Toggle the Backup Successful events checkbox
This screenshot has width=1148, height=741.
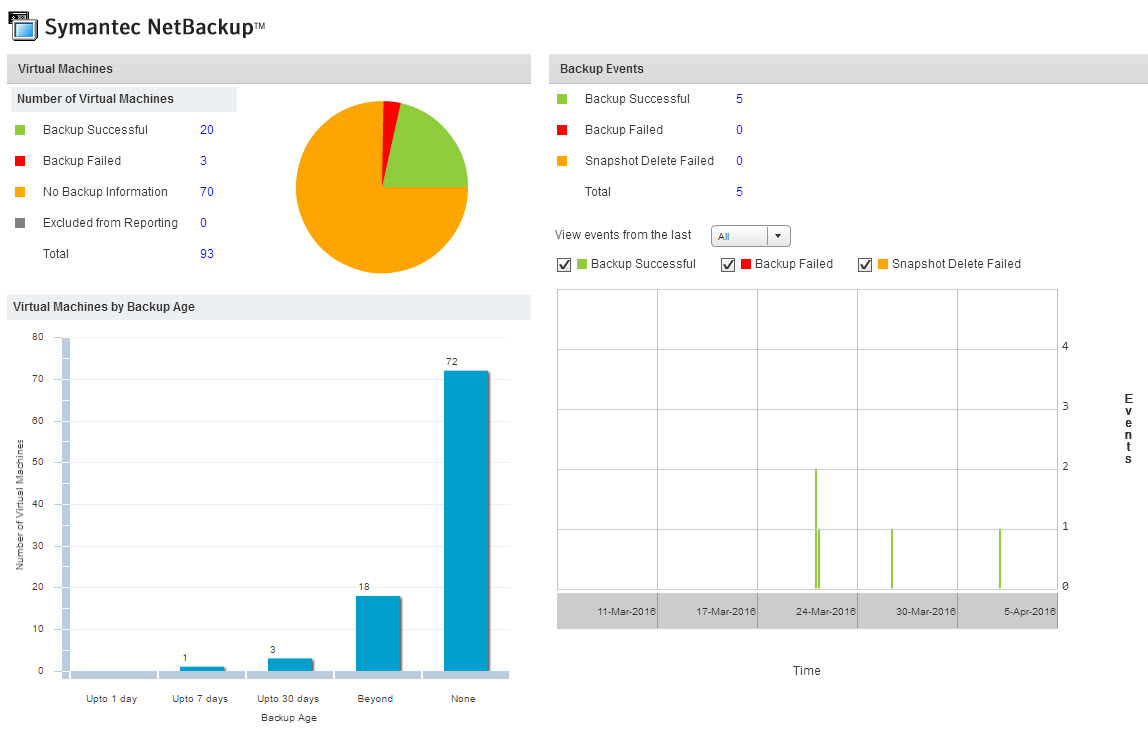[564, 264]
